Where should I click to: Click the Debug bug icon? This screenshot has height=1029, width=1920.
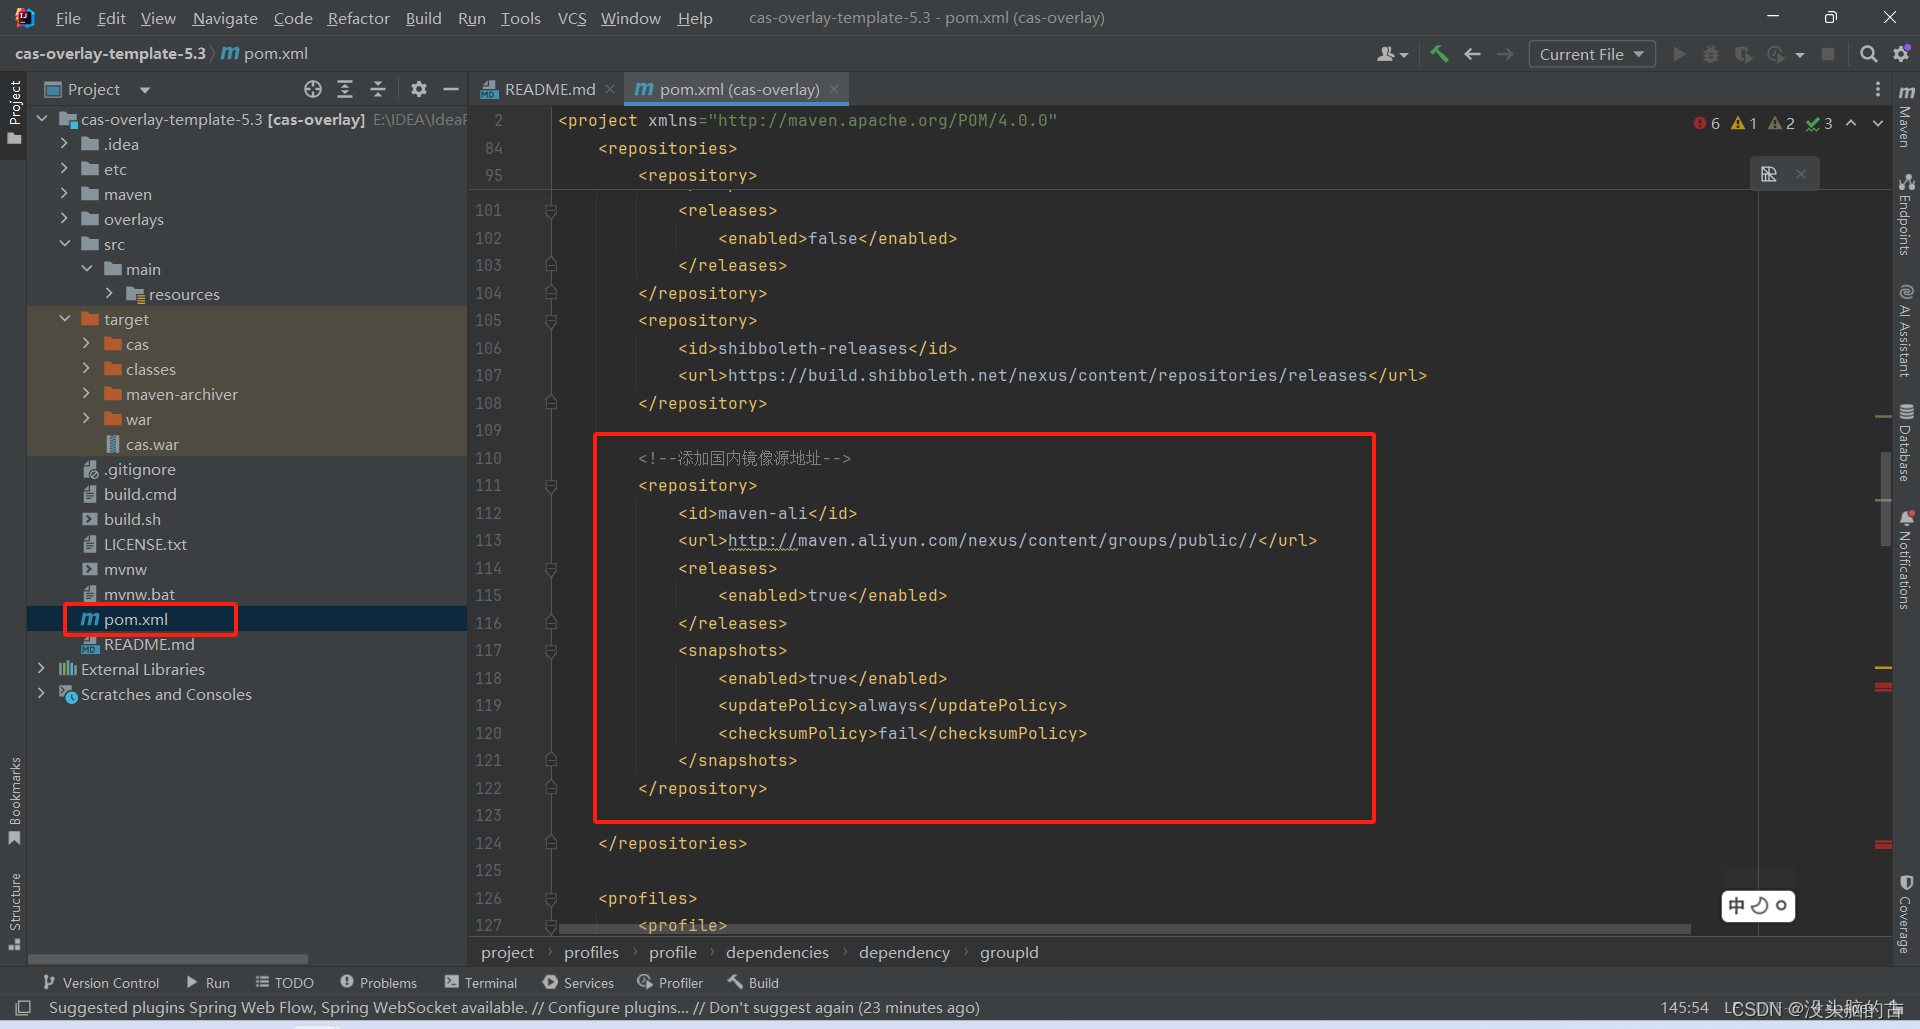tap(1711, 54)
